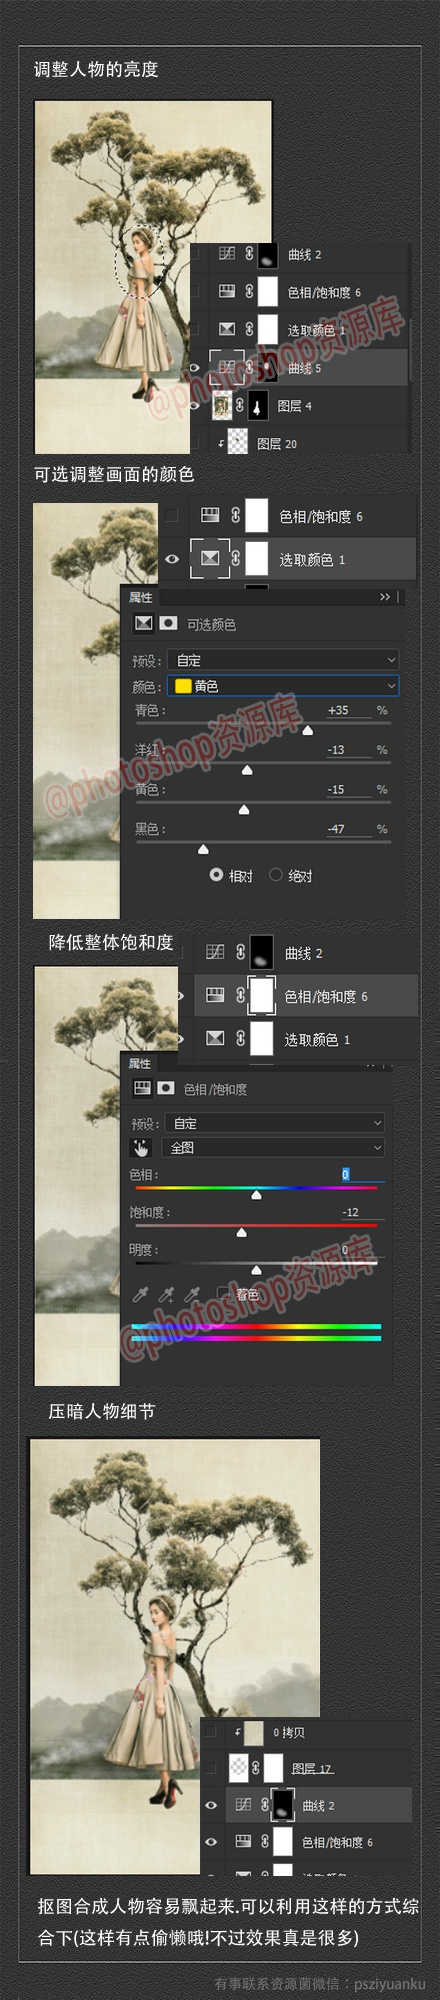Hide 曲线 2 under 压暗人物细节 via its eye icon
The width and height of the screenshot is (440, 2000).
[211, 1805]
